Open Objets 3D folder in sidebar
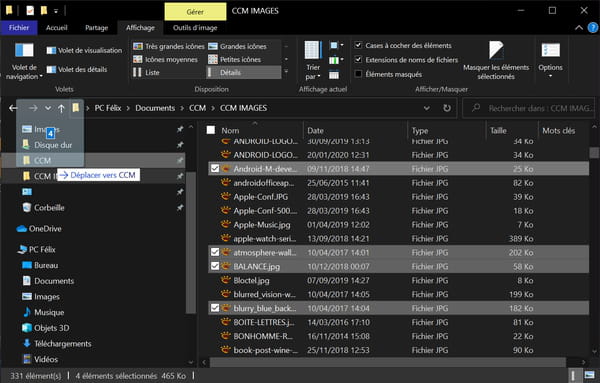This screenshot has width=600, height=383. click(46, 328)
